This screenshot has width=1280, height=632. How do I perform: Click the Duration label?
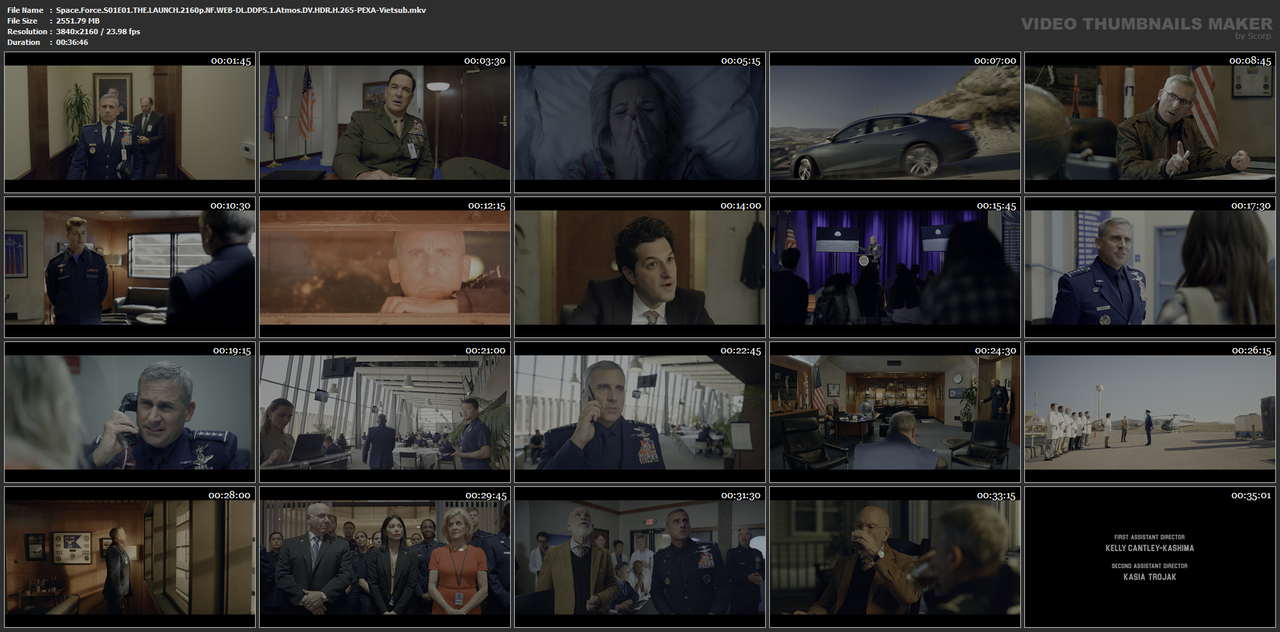point(24,42)
